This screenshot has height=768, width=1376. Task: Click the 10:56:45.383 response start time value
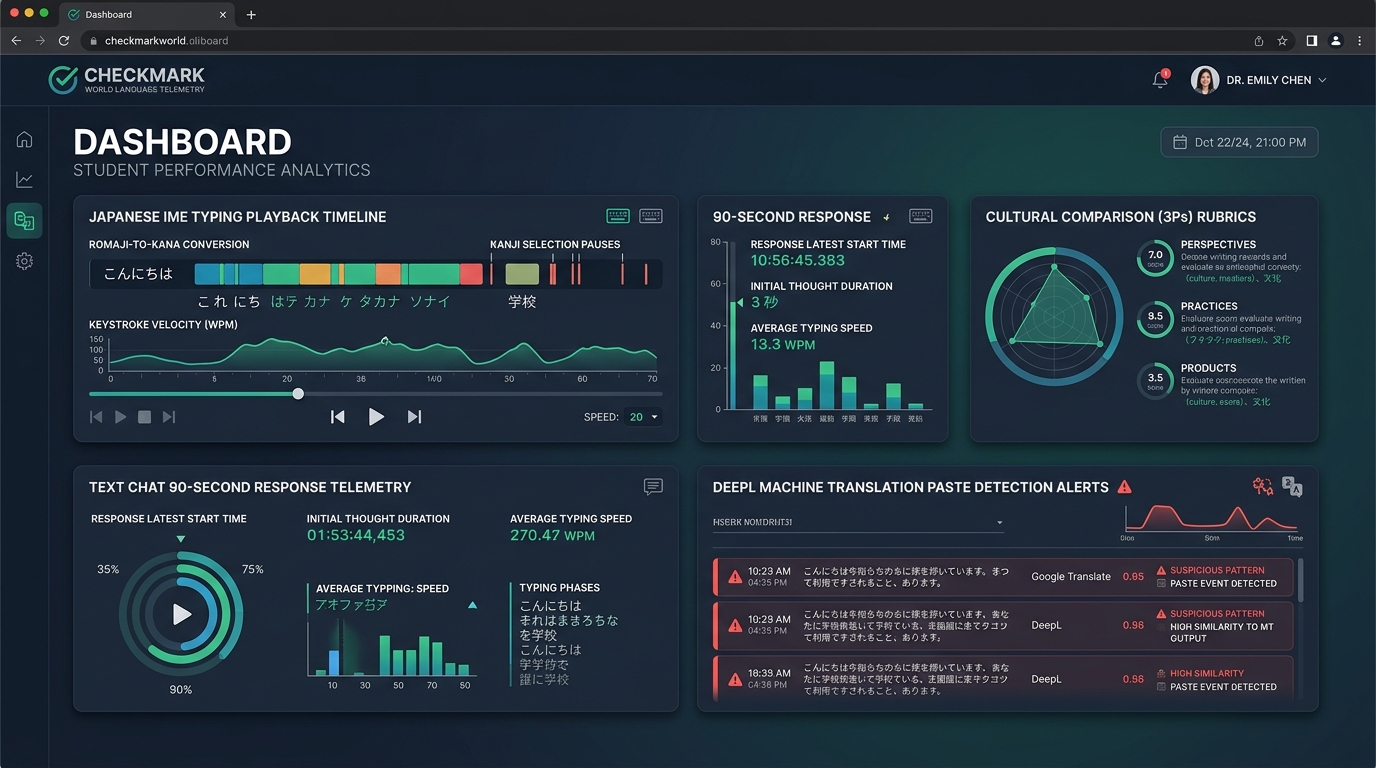pyautogui.click(x=798, y=260)
